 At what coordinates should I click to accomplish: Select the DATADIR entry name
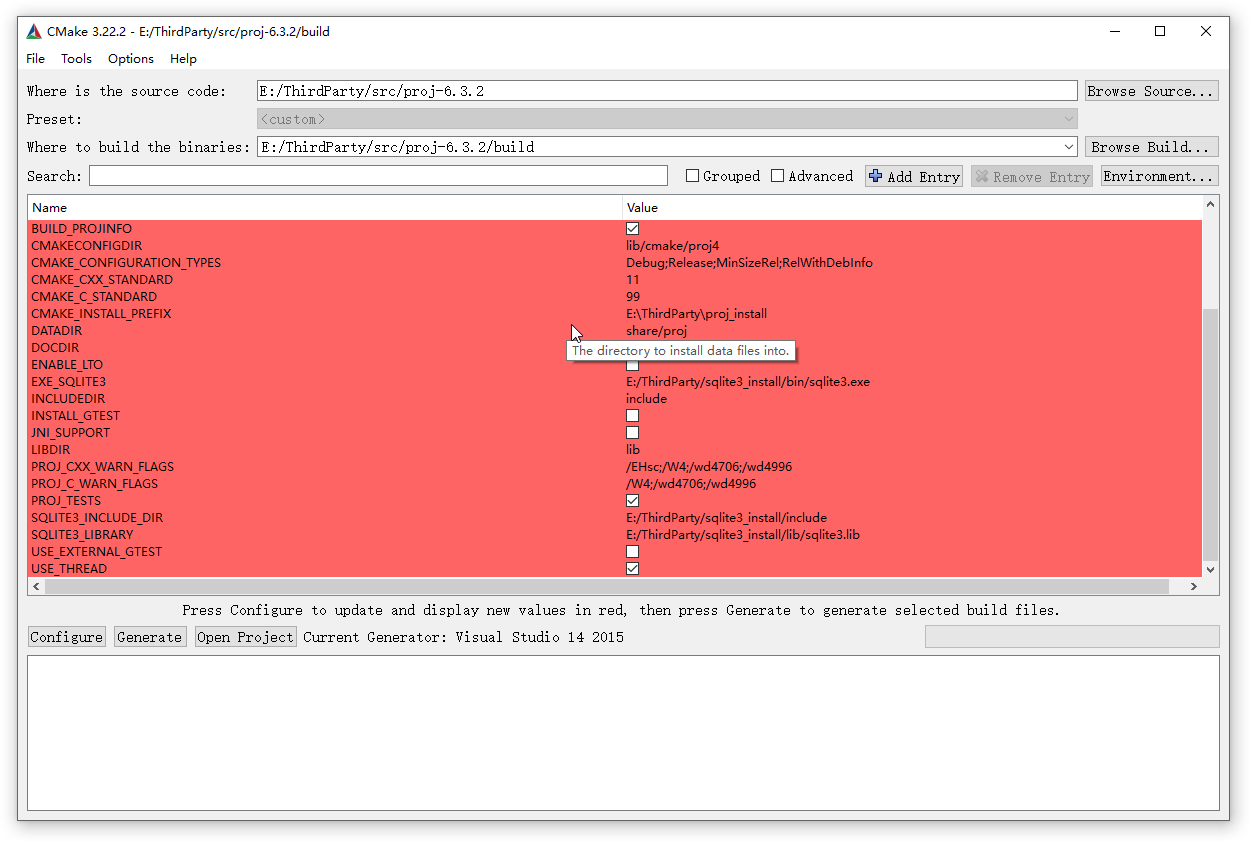click(x=57, y=331)
